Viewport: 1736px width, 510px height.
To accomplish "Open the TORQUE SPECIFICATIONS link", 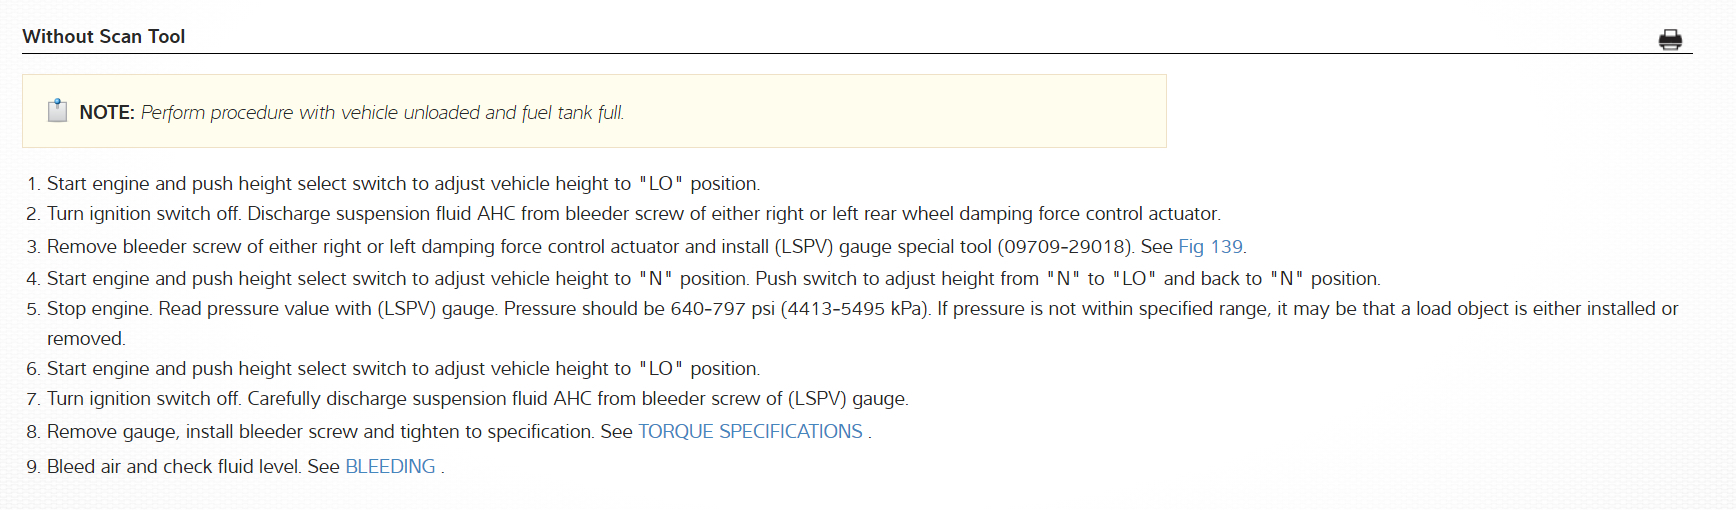I will click(750, 432).
